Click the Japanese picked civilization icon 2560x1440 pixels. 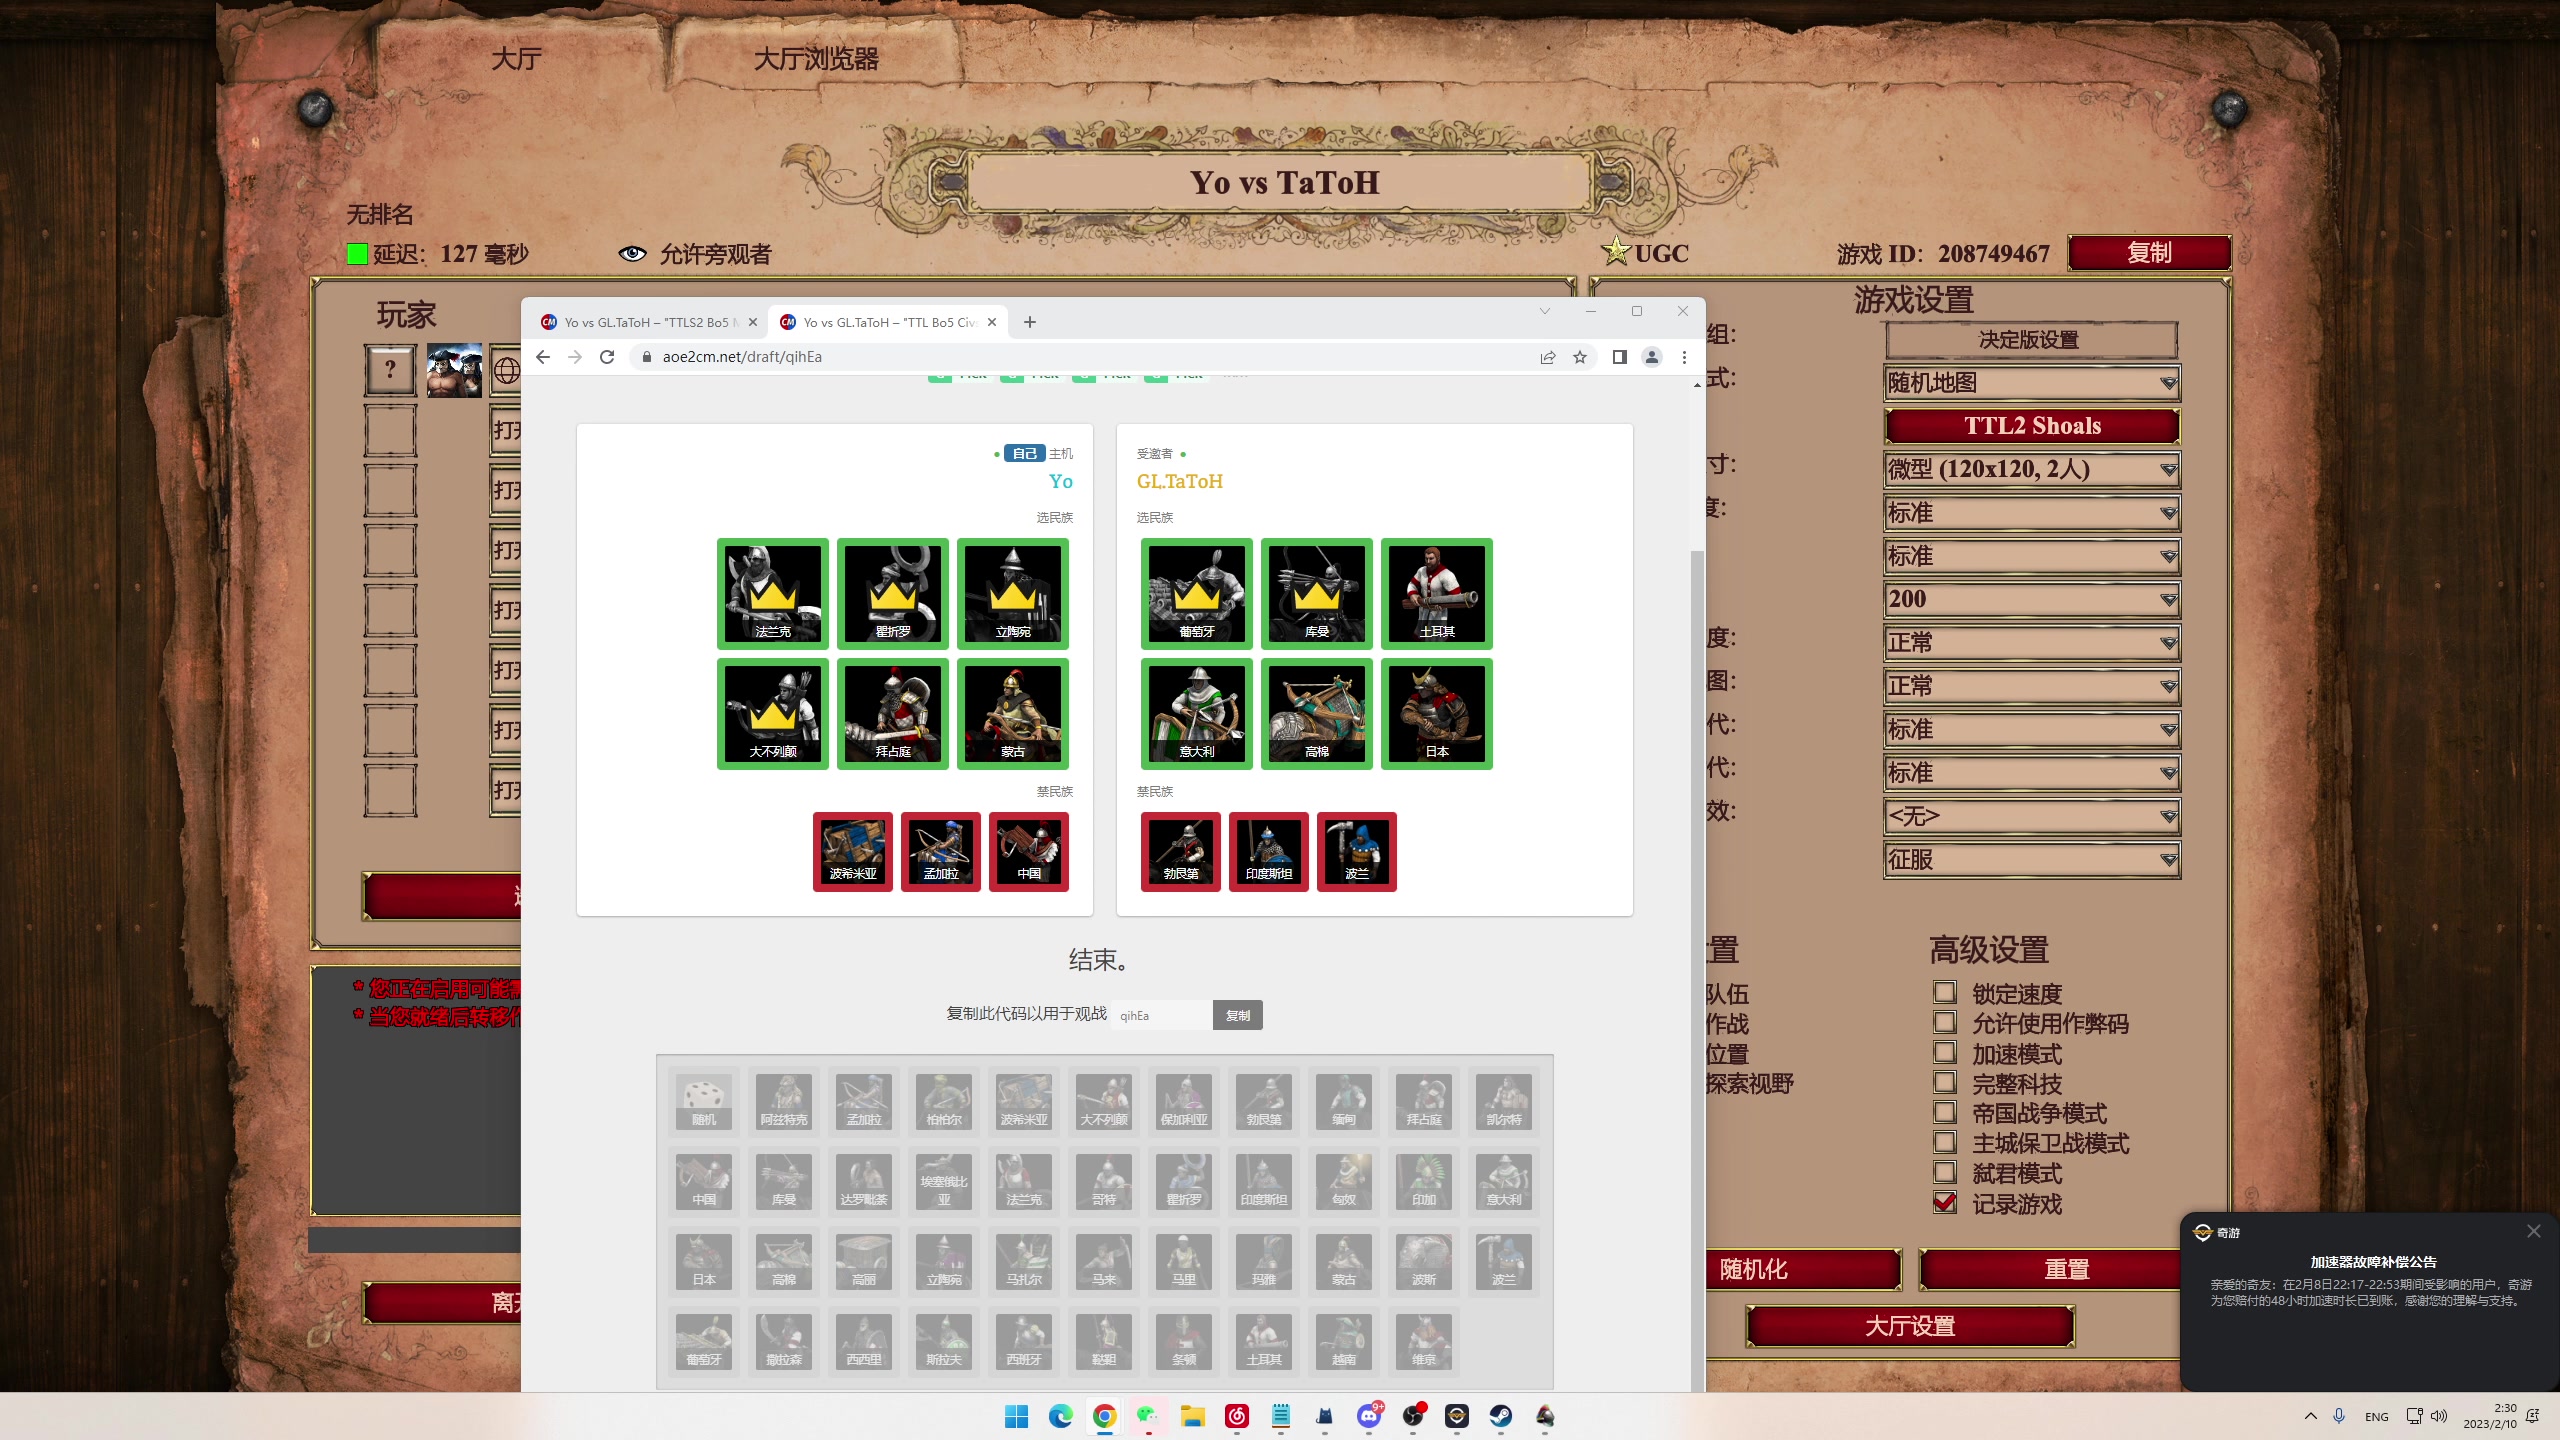click(1436, 713)
